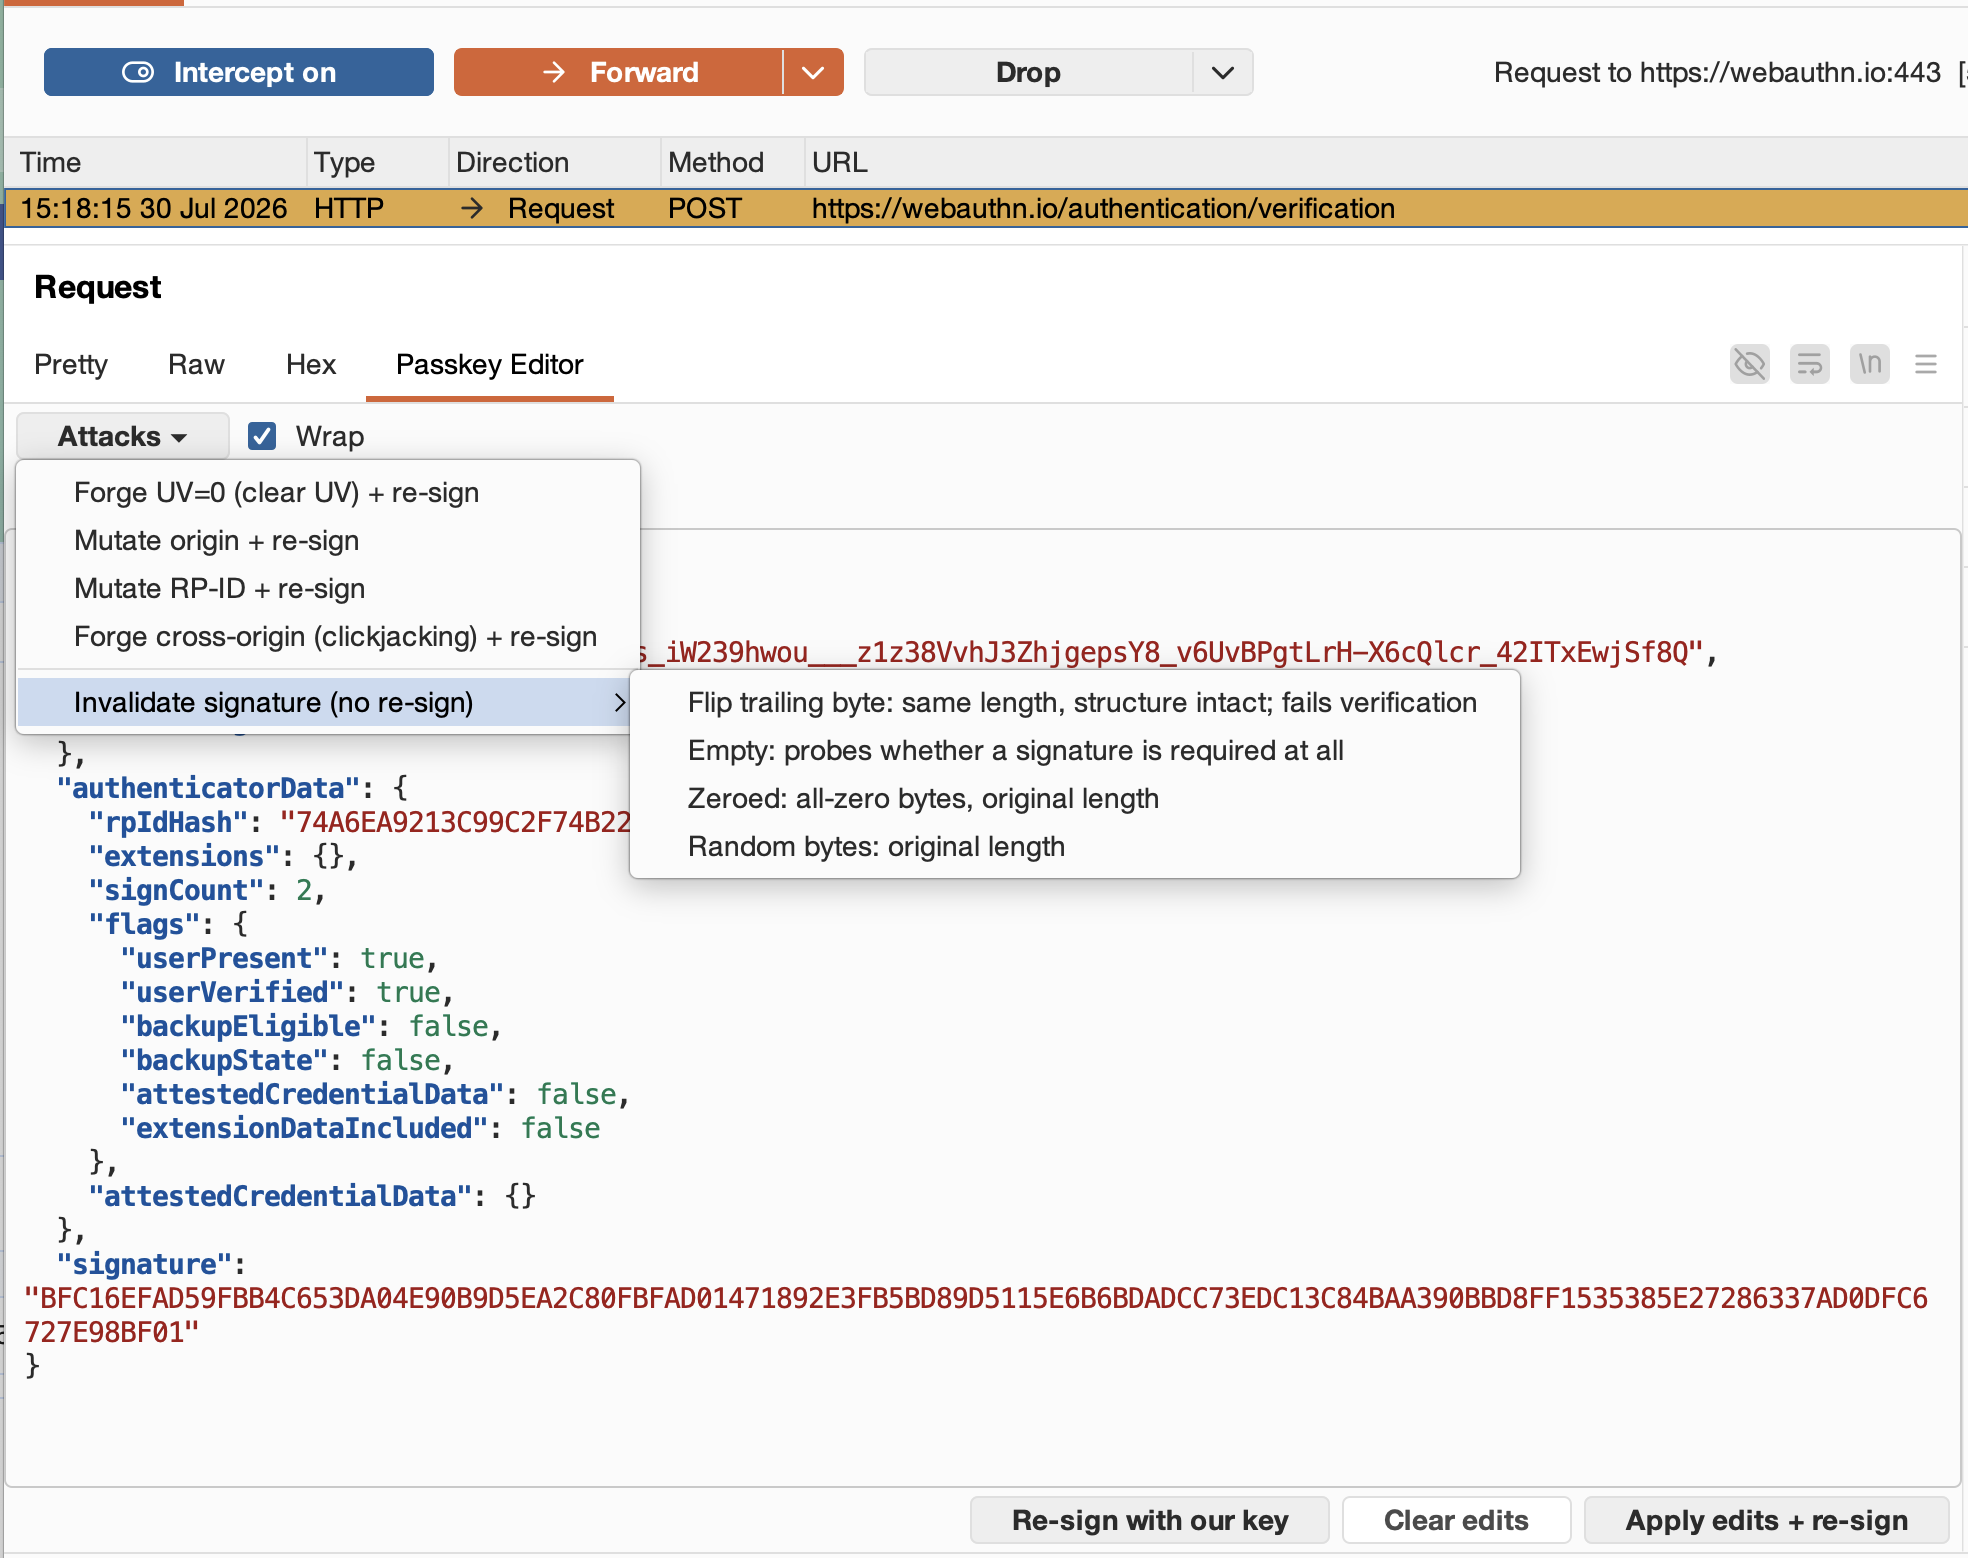Click the "signCount": 2 line
Image resolution: width=1968 pixels, height=1558 pixels.
[207, 890]
